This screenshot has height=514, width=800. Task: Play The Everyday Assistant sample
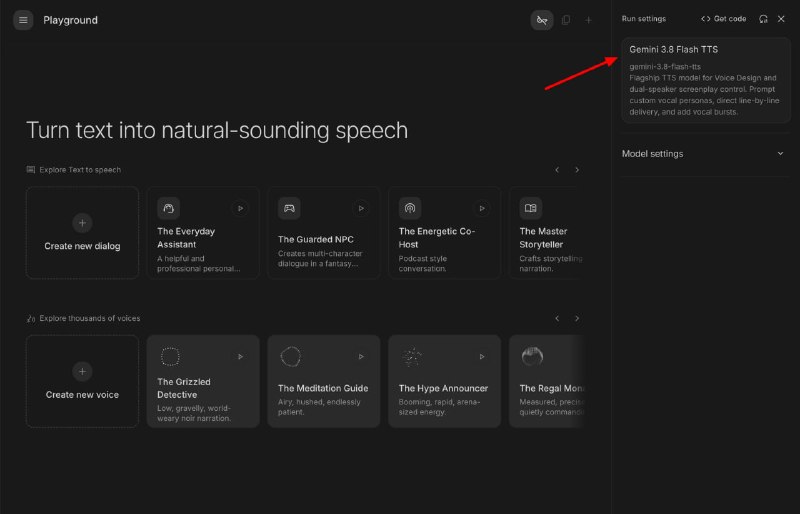pyautogui.click(x=240, y=208)
